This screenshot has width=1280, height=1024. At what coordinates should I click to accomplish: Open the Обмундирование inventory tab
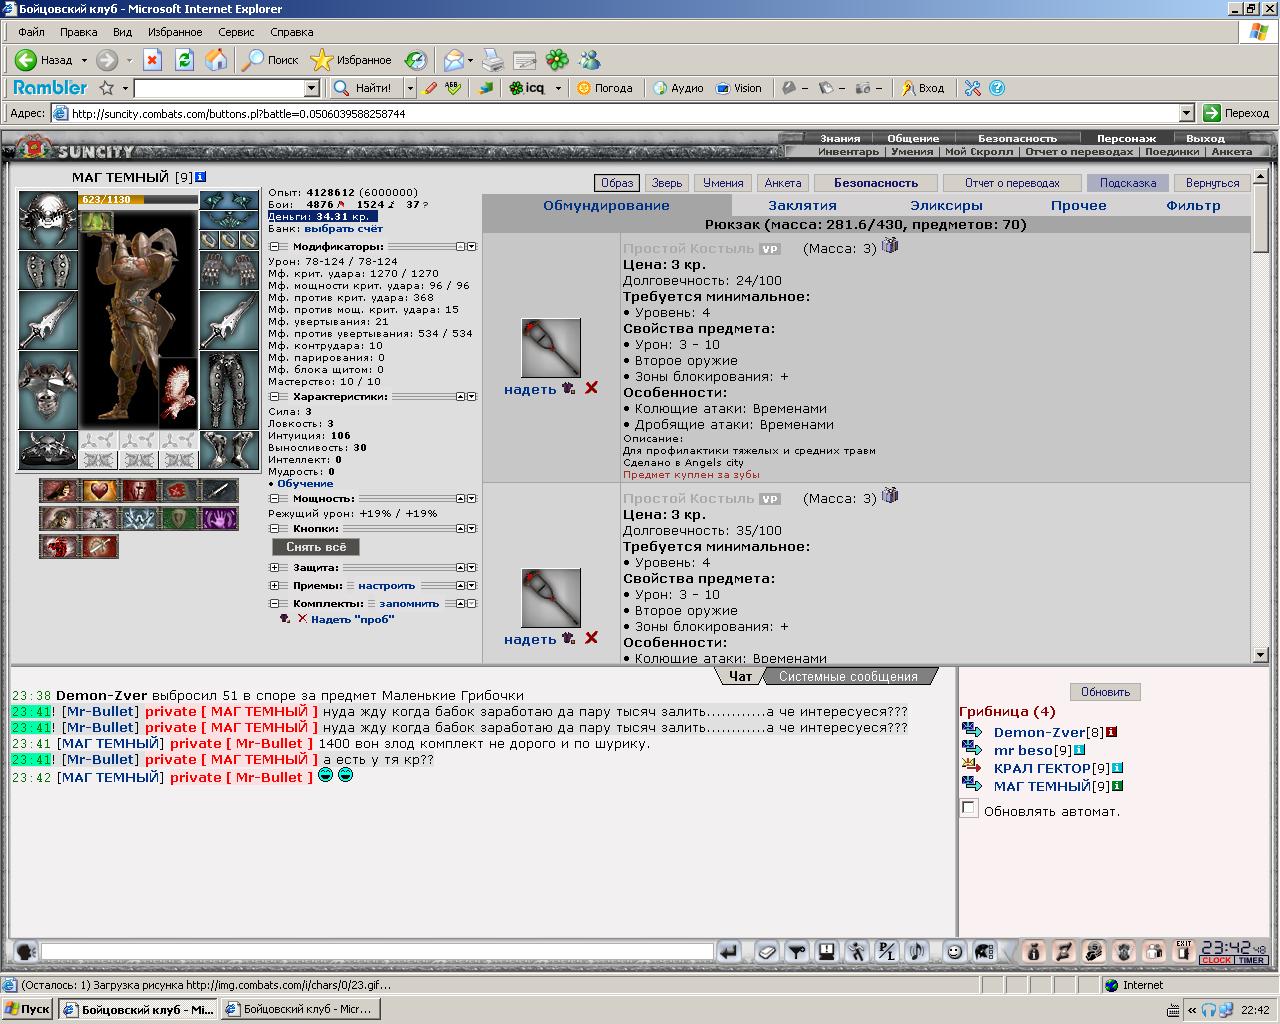pos(606,205)
